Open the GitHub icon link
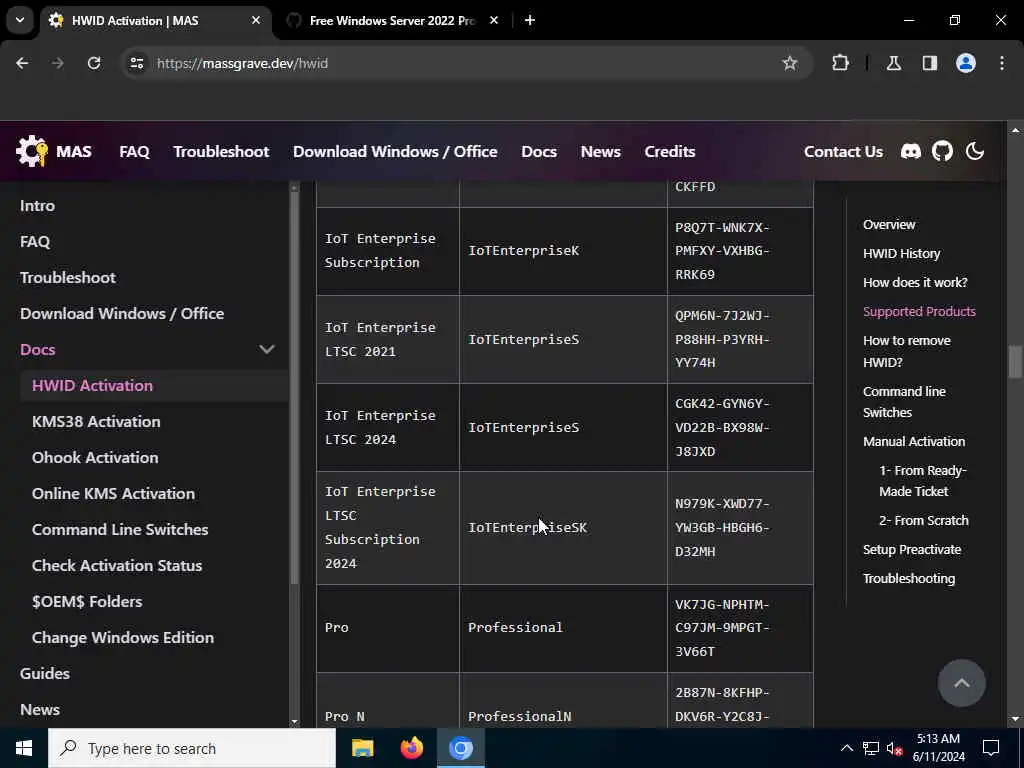The height and width of the screenshot is (768, 1024). pyautogui.click(x=942, y=152)
